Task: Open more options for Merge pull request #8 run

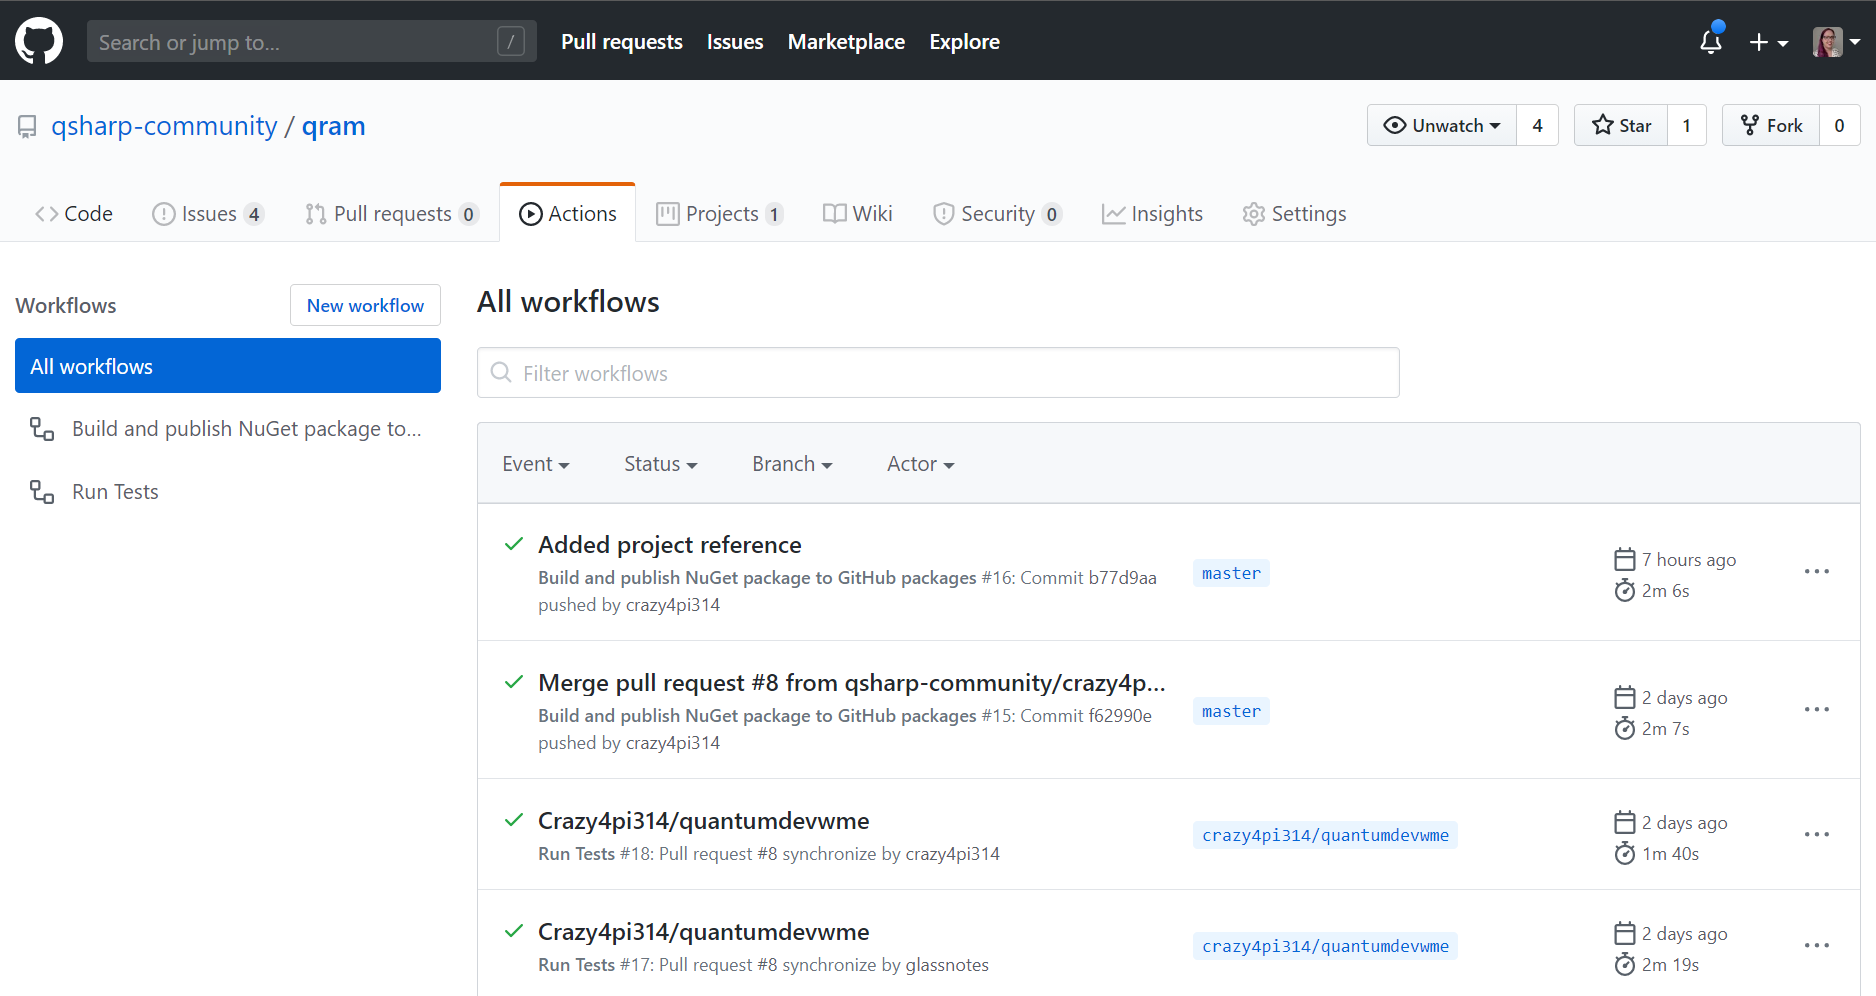Action: click(x=1816, y=709)
